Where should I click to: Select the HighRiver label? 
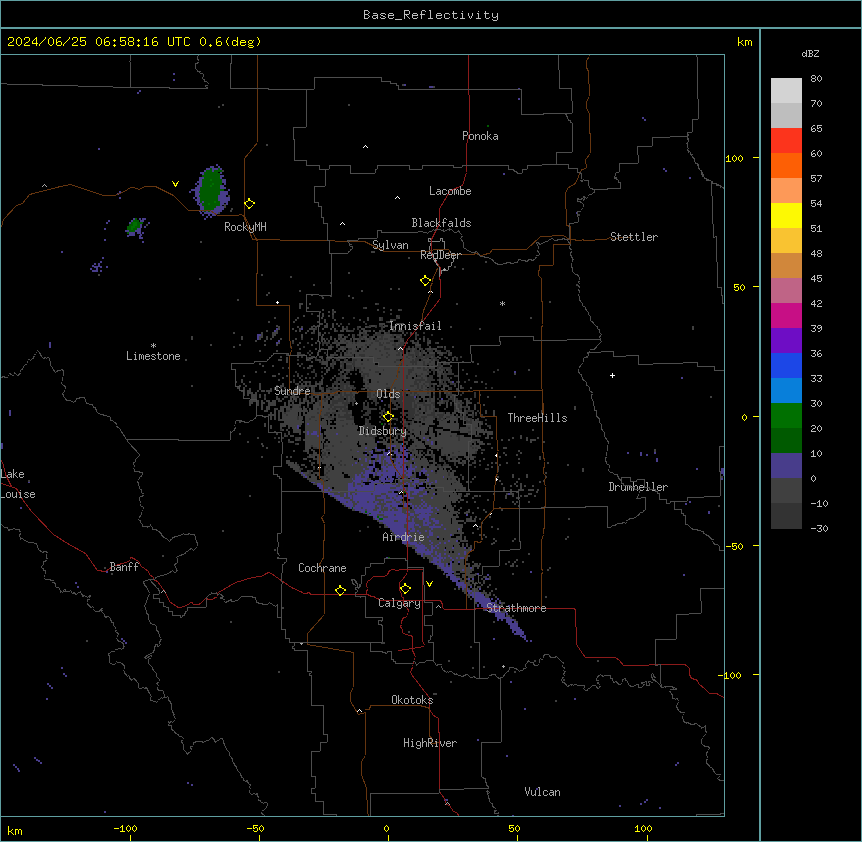[x=430, y=743]
